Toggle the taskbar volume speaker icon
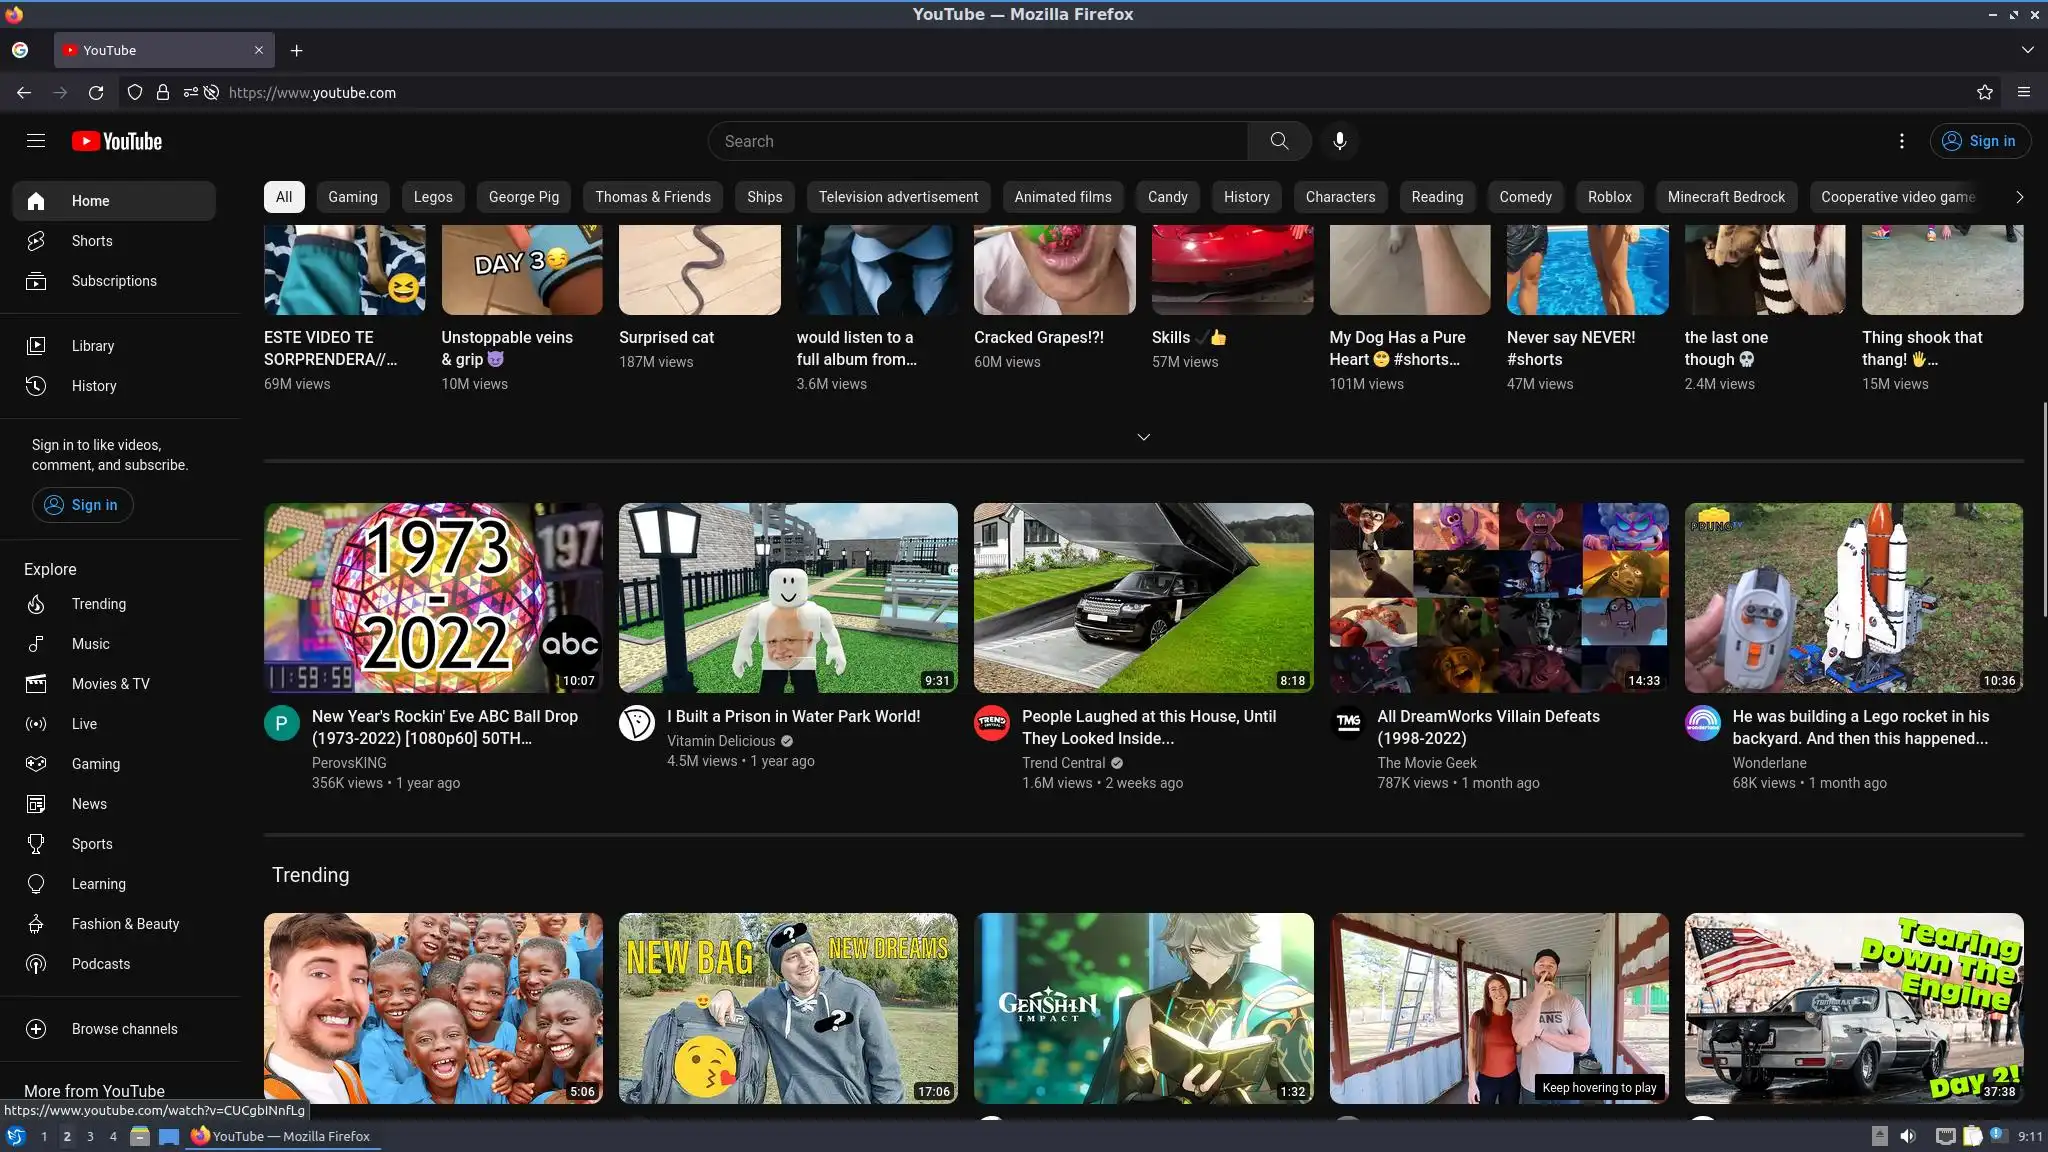Image resolution: width=2048 pixels, height=1152 pixels. pos(1908,1136)
